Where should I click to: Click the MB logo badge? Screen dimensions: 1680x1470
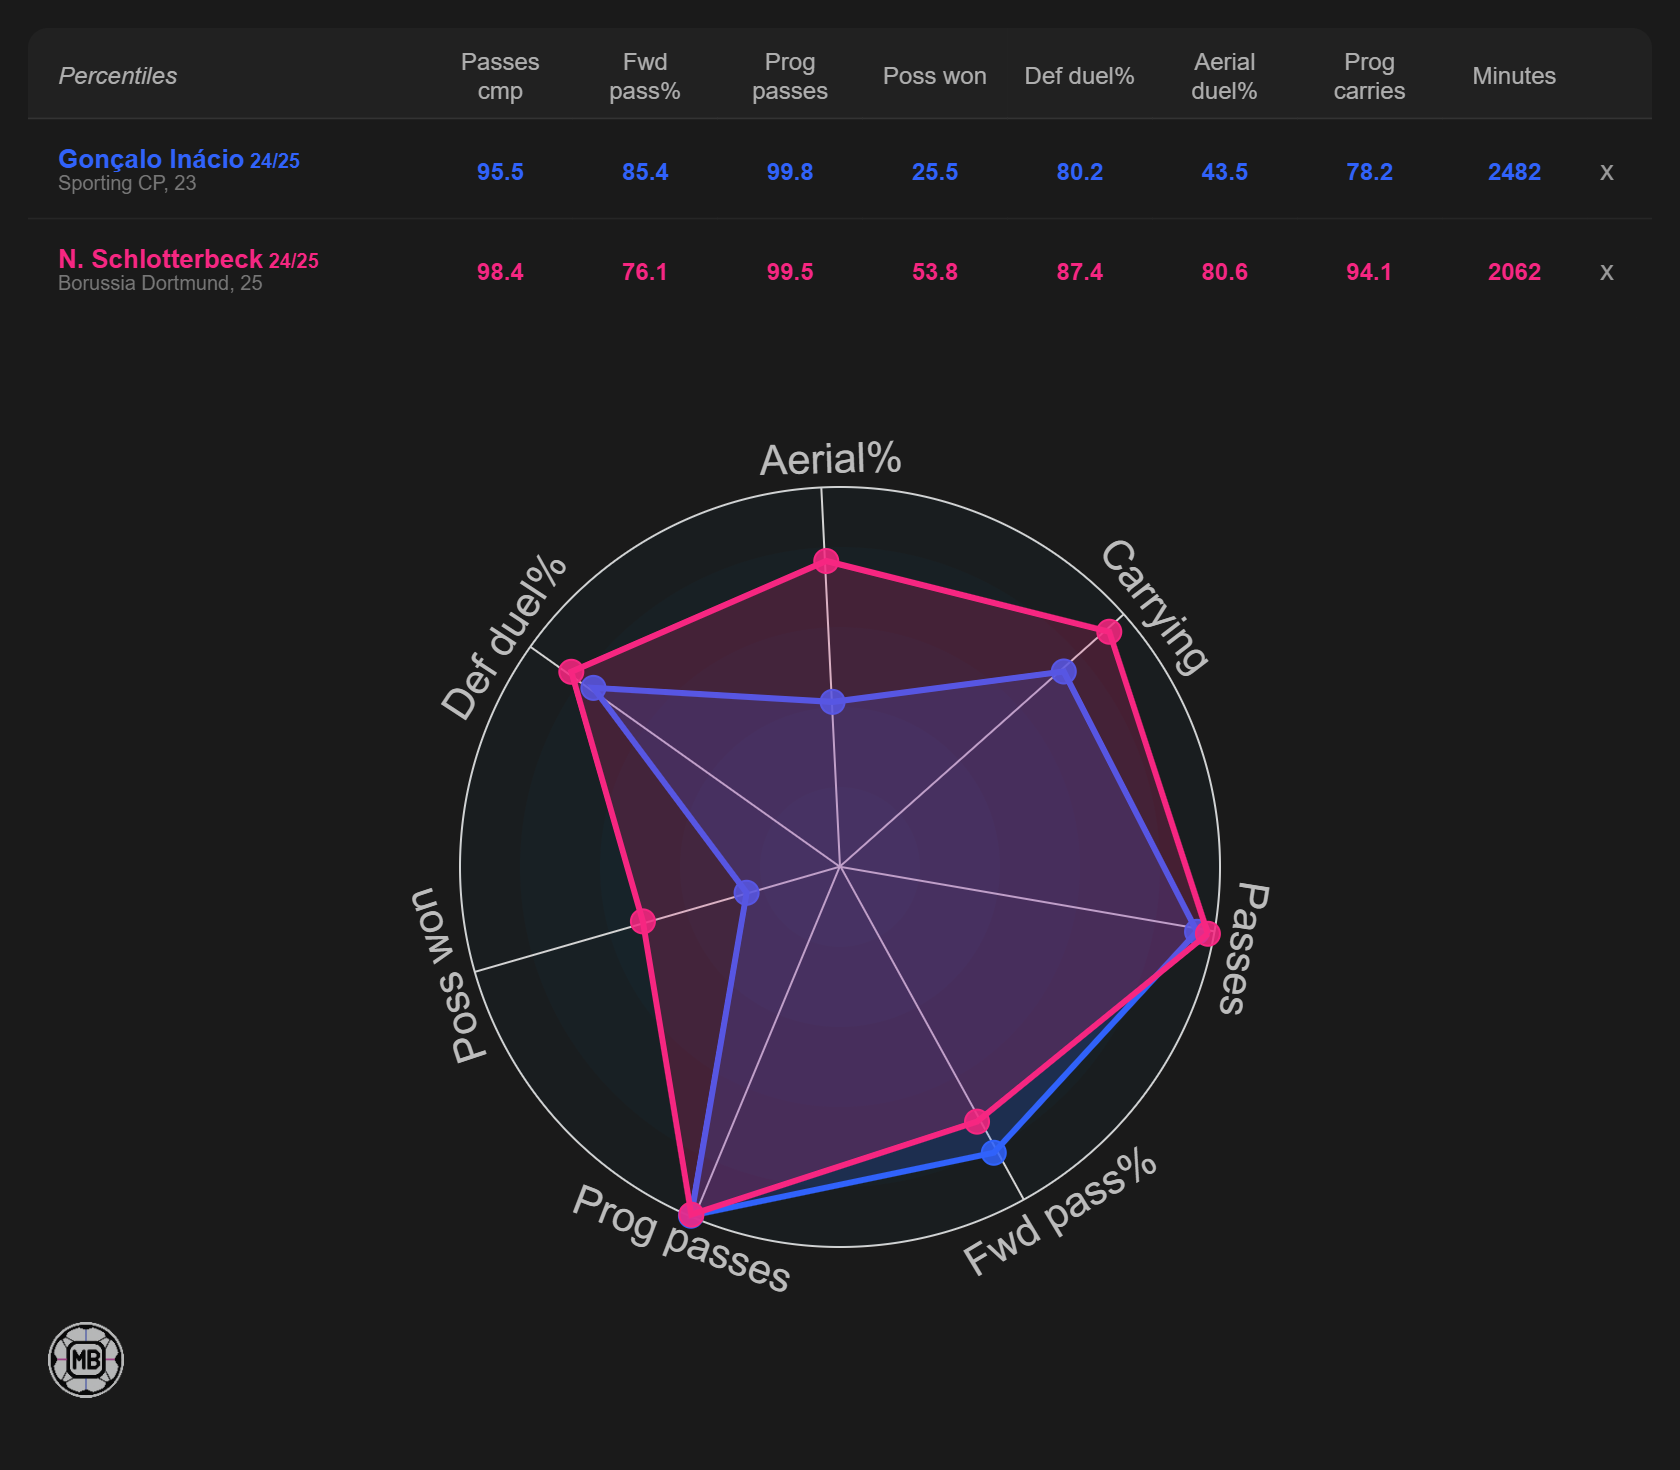click(x=86, y=1360)
